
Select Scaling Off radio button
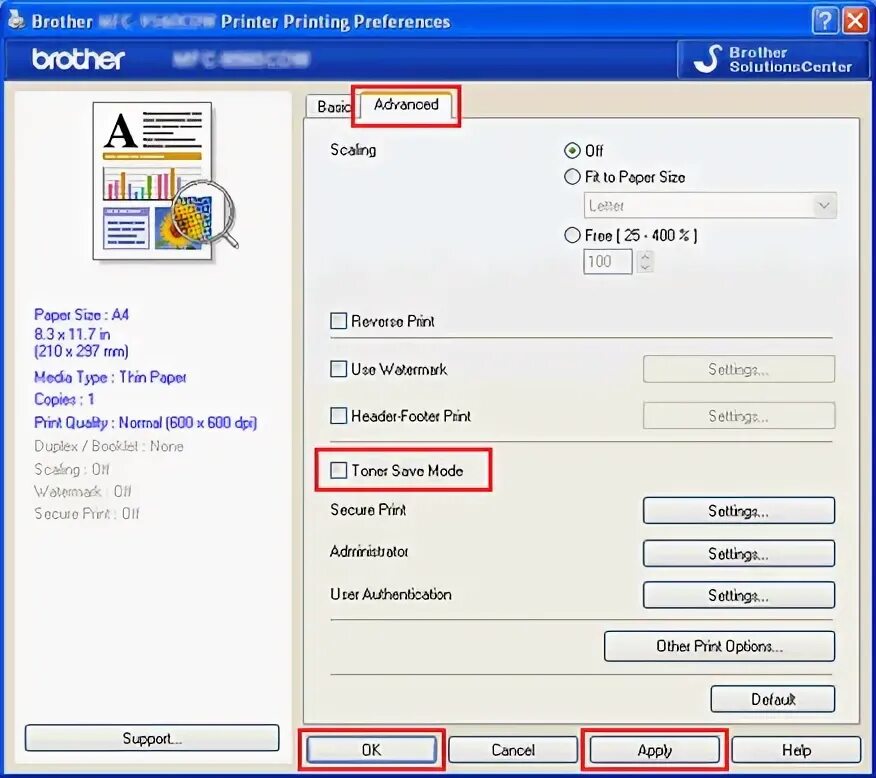(572, 151)
